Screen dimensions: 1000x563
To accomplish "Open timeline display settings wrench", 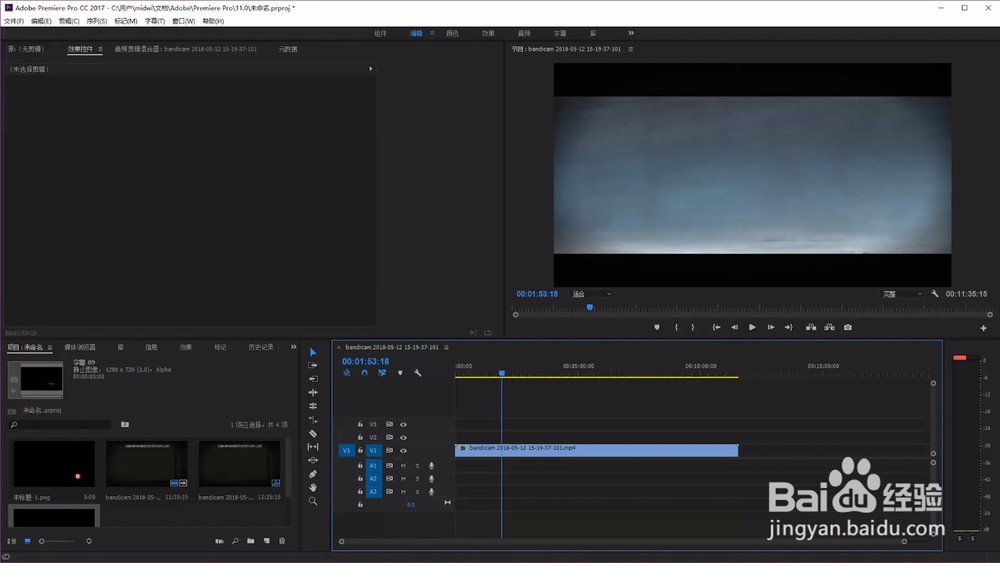I will (x=418, y=373).
